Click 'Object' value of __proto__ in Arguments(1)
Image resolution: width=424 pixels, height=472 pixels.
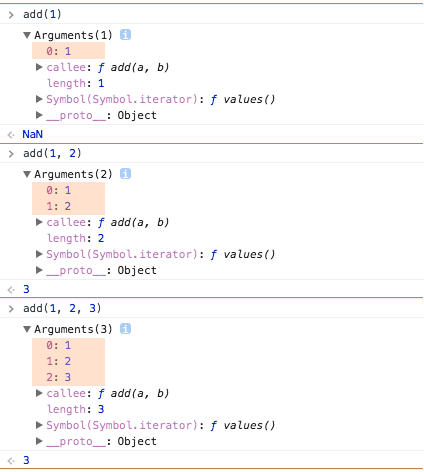137,115
